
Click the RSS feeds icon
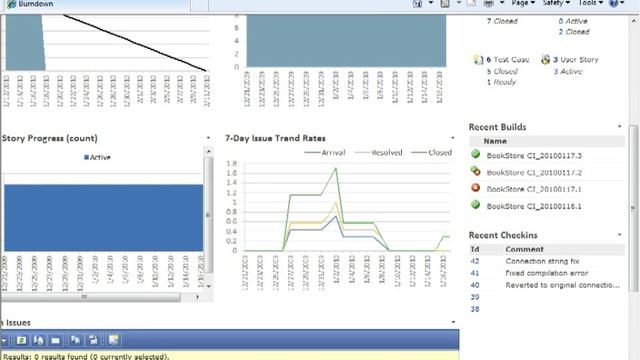tap(445, 3)
